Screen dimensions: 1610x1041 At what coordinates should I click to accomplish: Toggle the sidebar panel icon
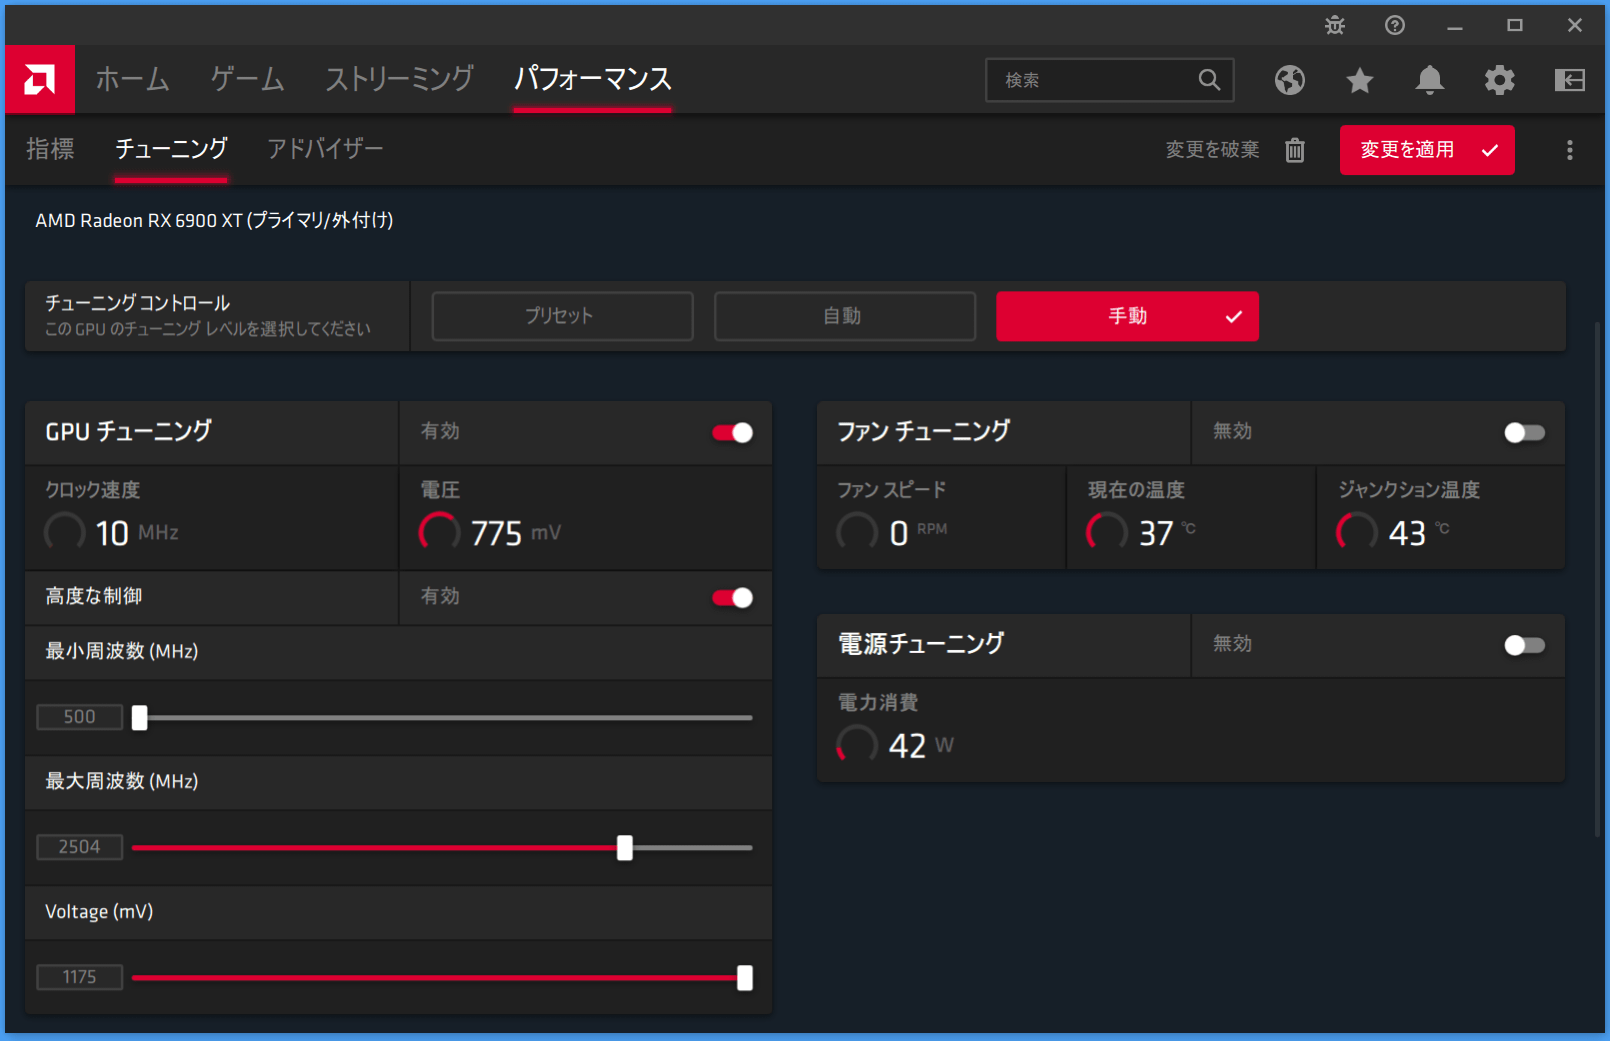point(1570,80)
